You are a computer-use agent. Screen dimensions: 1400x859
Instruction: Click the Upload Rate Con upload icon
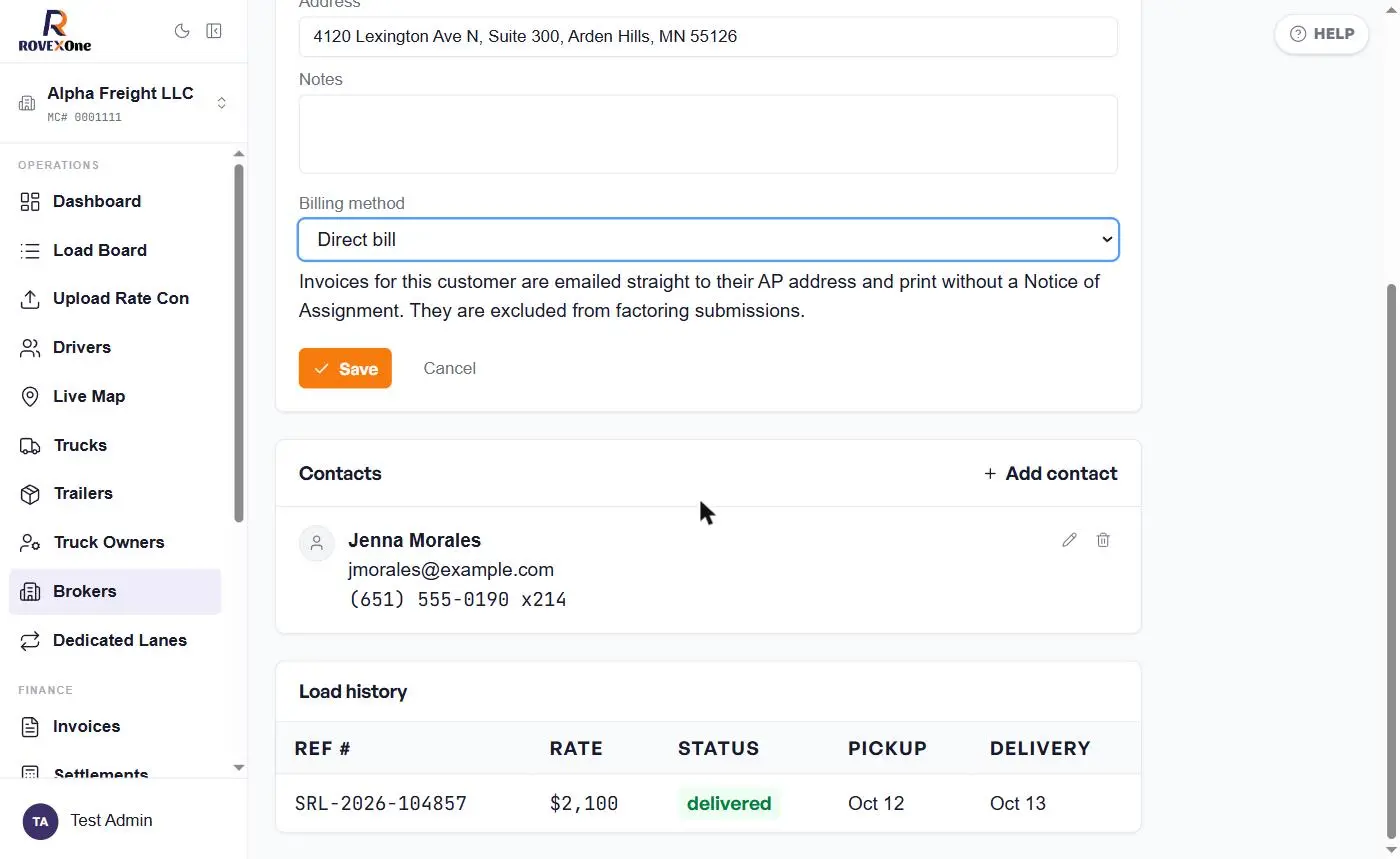click(x=30, y=299)
